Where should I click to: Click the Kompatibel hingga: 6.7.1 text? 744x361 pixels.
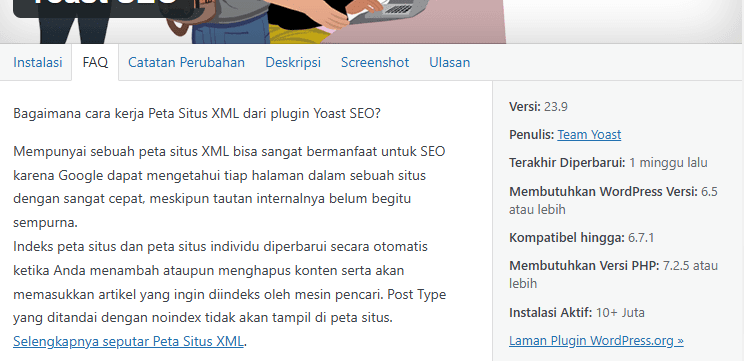(x=581, y=238)
